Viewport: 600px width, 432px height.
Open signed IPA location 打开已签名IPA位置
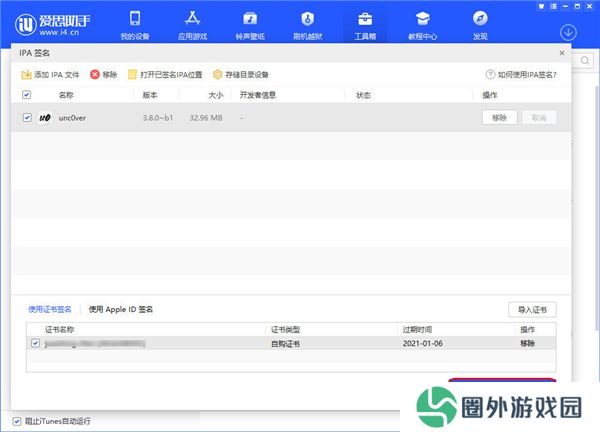[x=165, y=75]
